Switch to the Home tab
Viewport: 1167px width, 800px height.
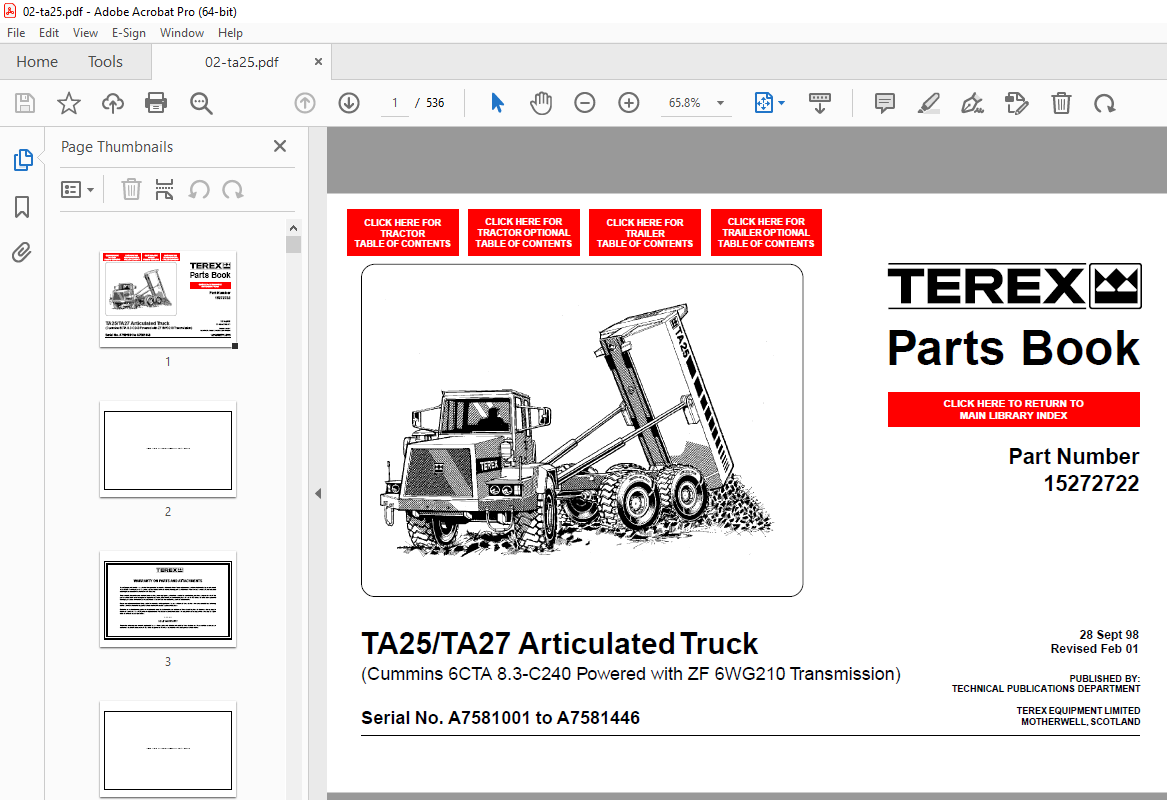click(37, 62)
